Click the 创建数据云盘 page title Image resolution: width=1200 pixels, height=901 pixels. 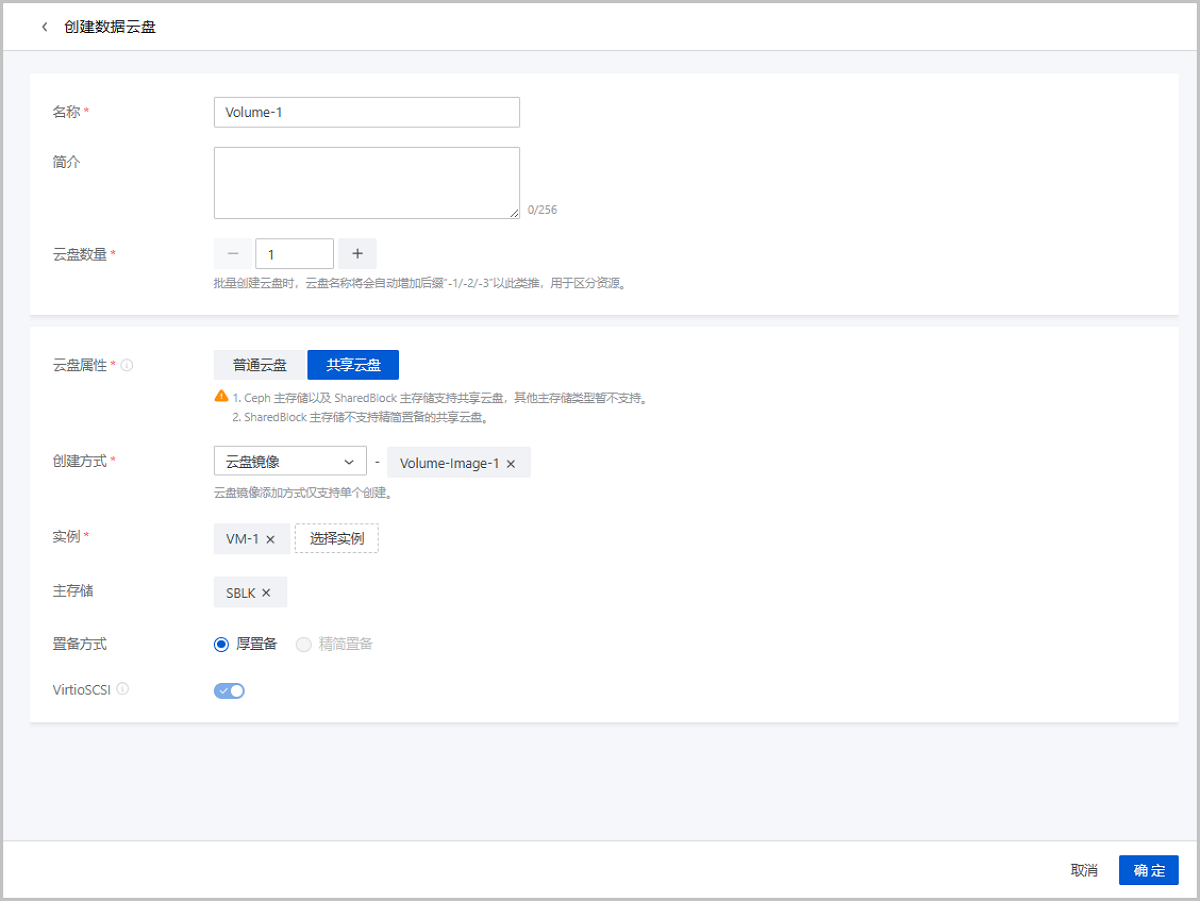pos(110,27)
